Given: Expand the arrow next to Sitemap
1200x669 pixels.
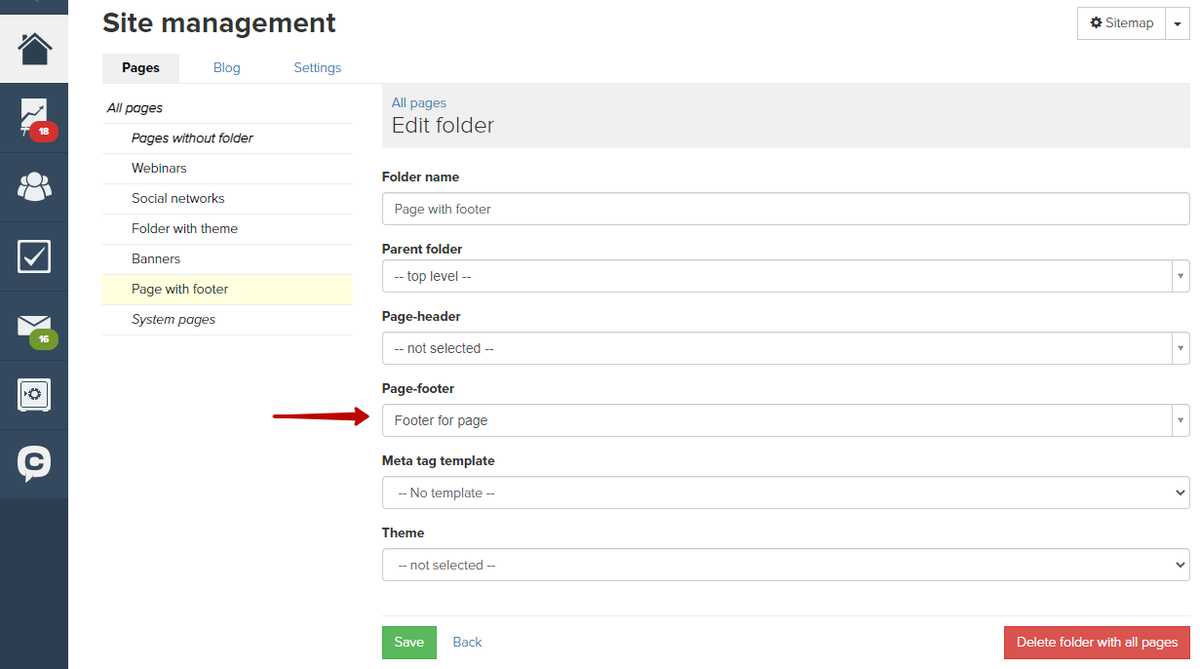Looking at the screenshot, I should (1177, 23).
